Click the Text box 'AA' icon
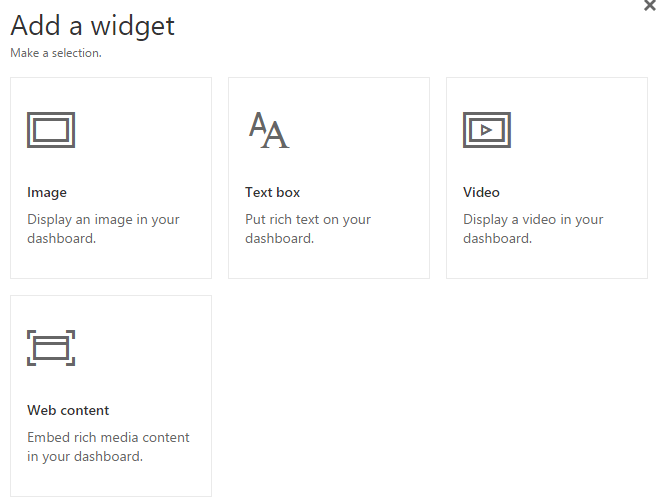The height and width of the screenshot is (504, 661). coord(268,130)
